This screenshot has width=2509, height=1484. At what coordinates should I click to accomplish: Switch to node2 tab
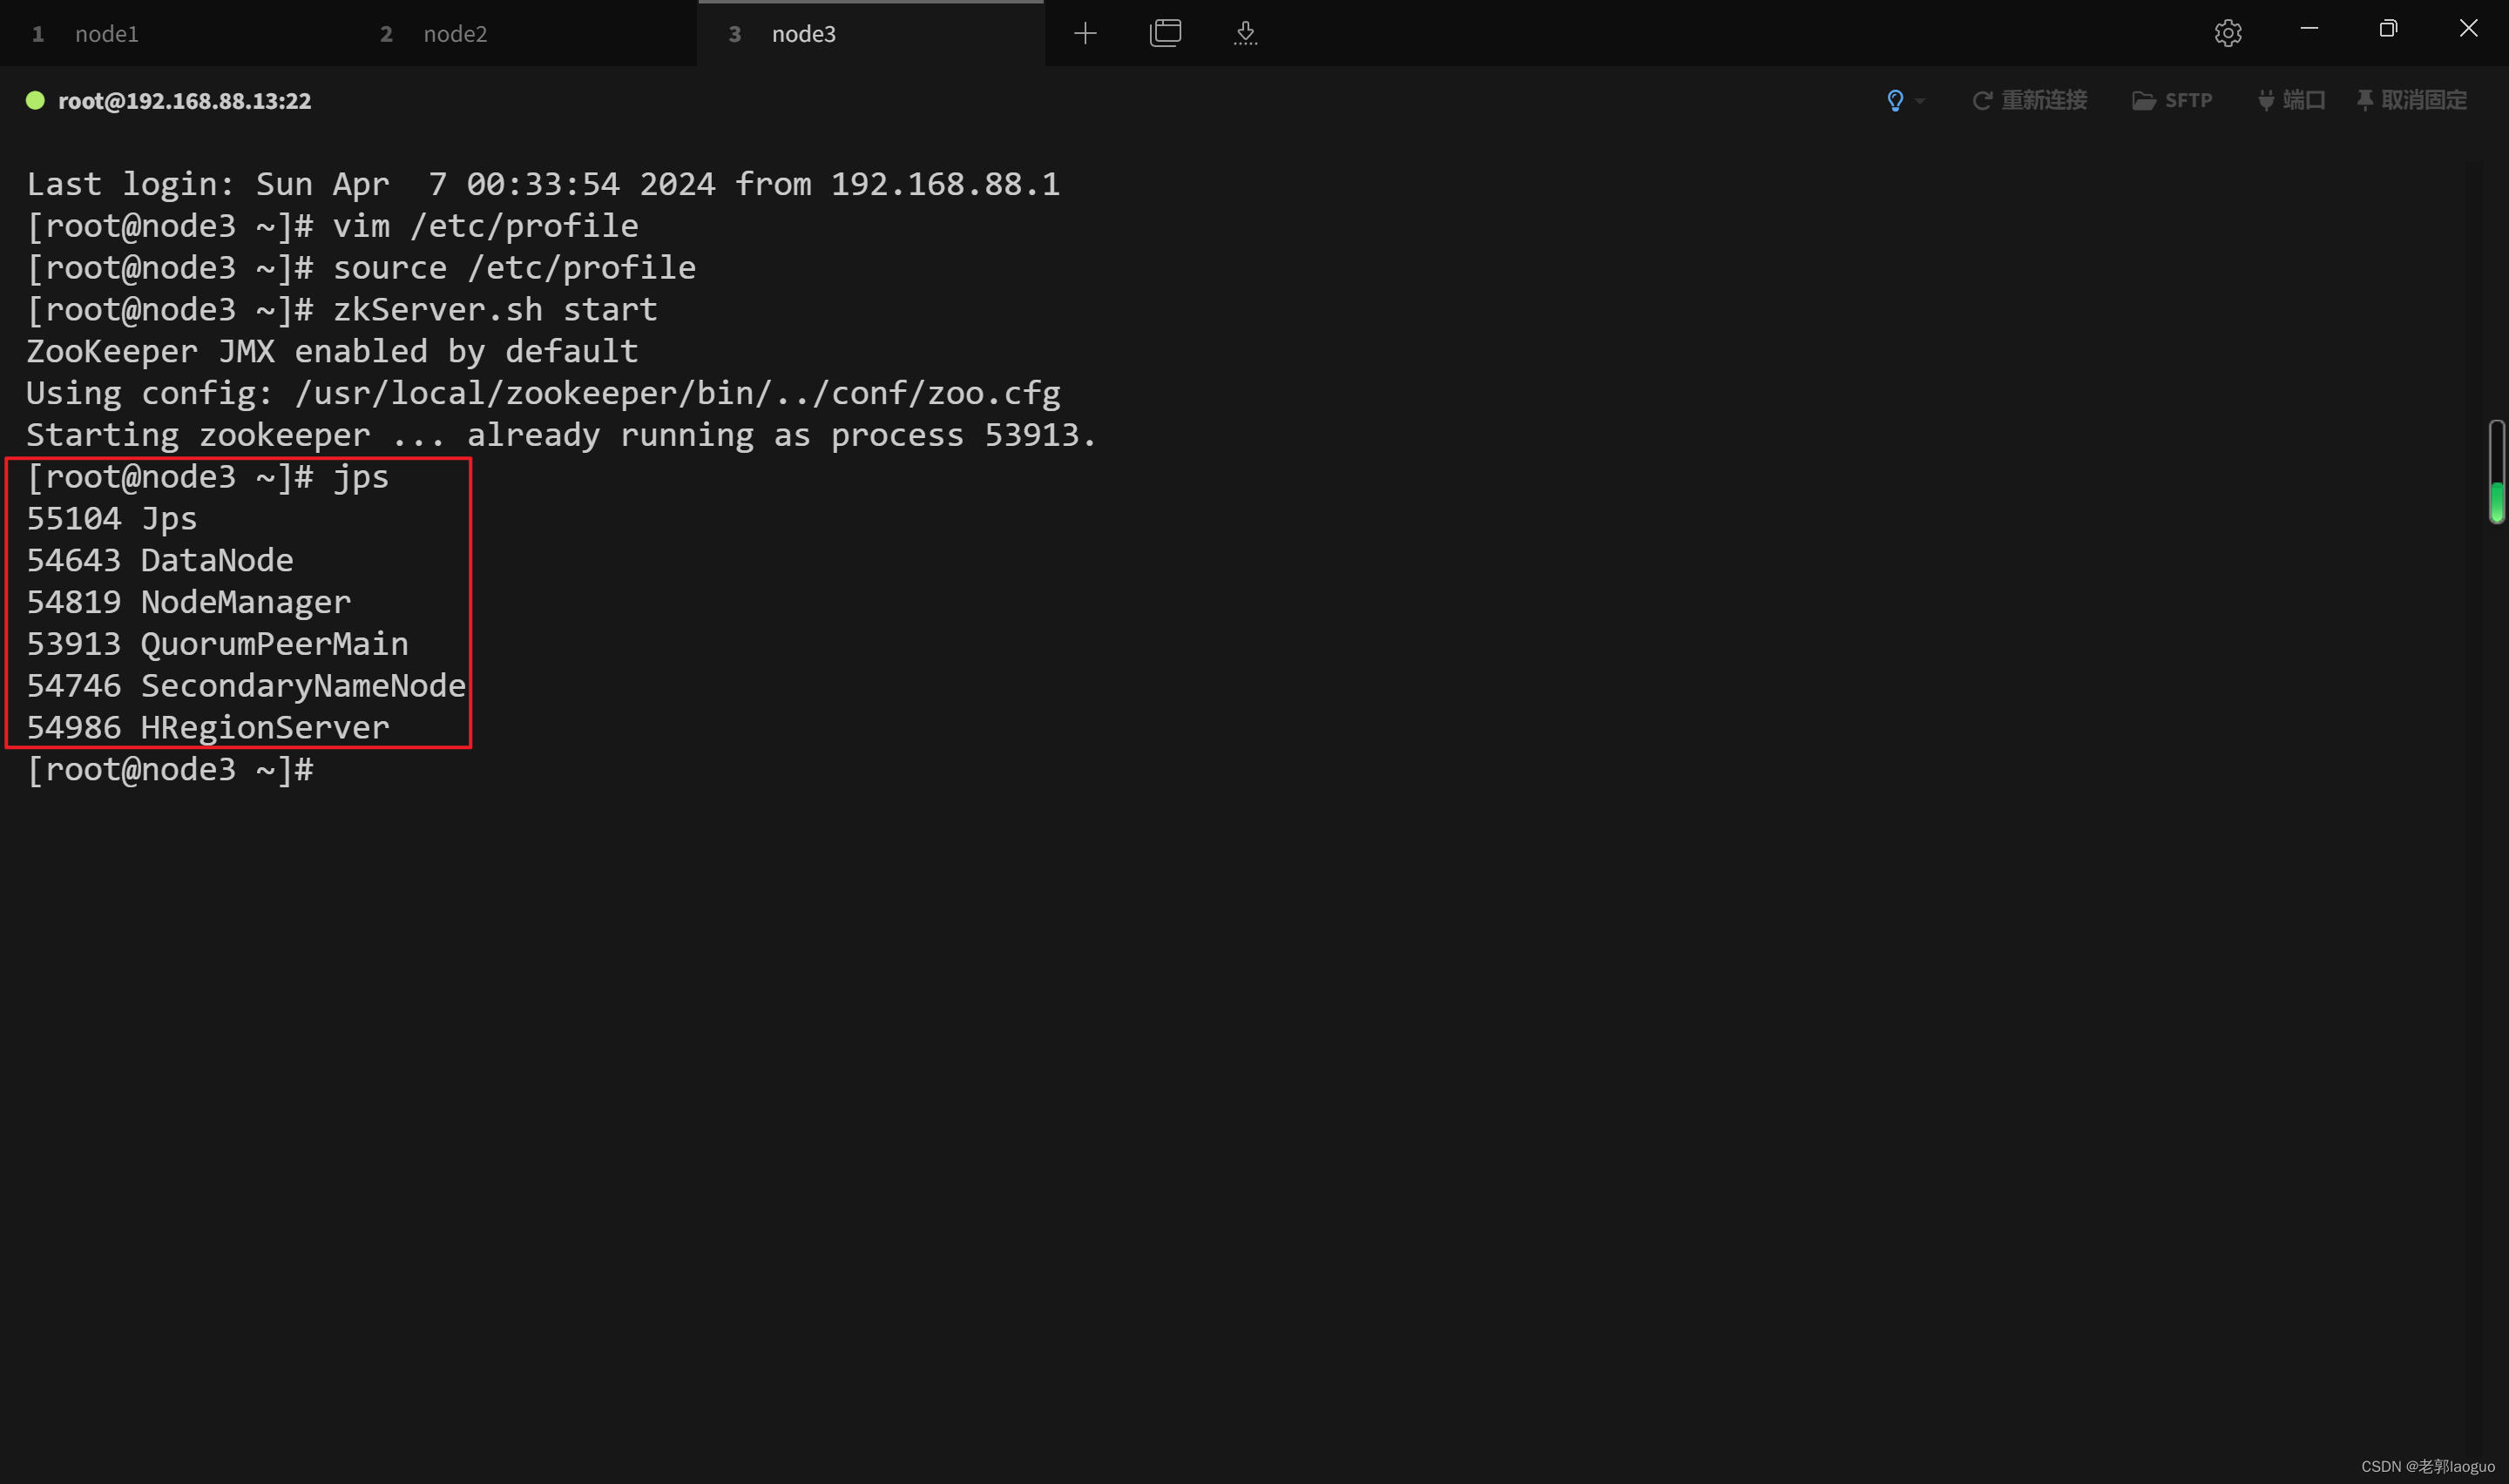(454, 34)
